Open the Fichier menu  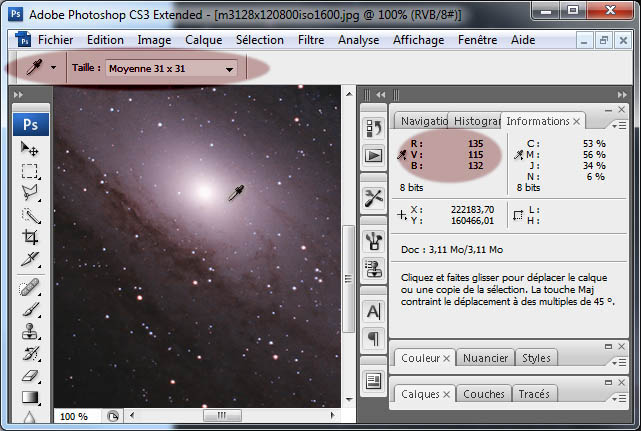(56, 40)
